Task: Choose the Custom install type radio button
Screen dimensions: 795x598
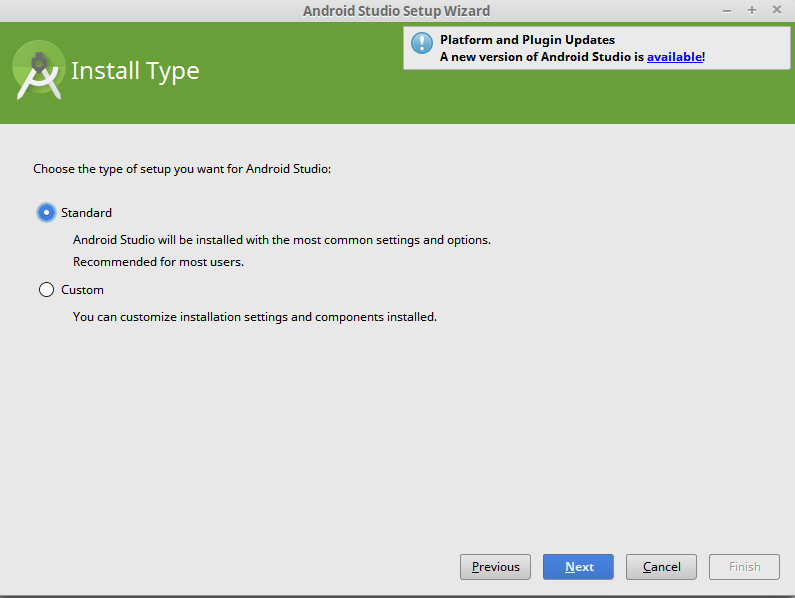Action: pos(46,290)
